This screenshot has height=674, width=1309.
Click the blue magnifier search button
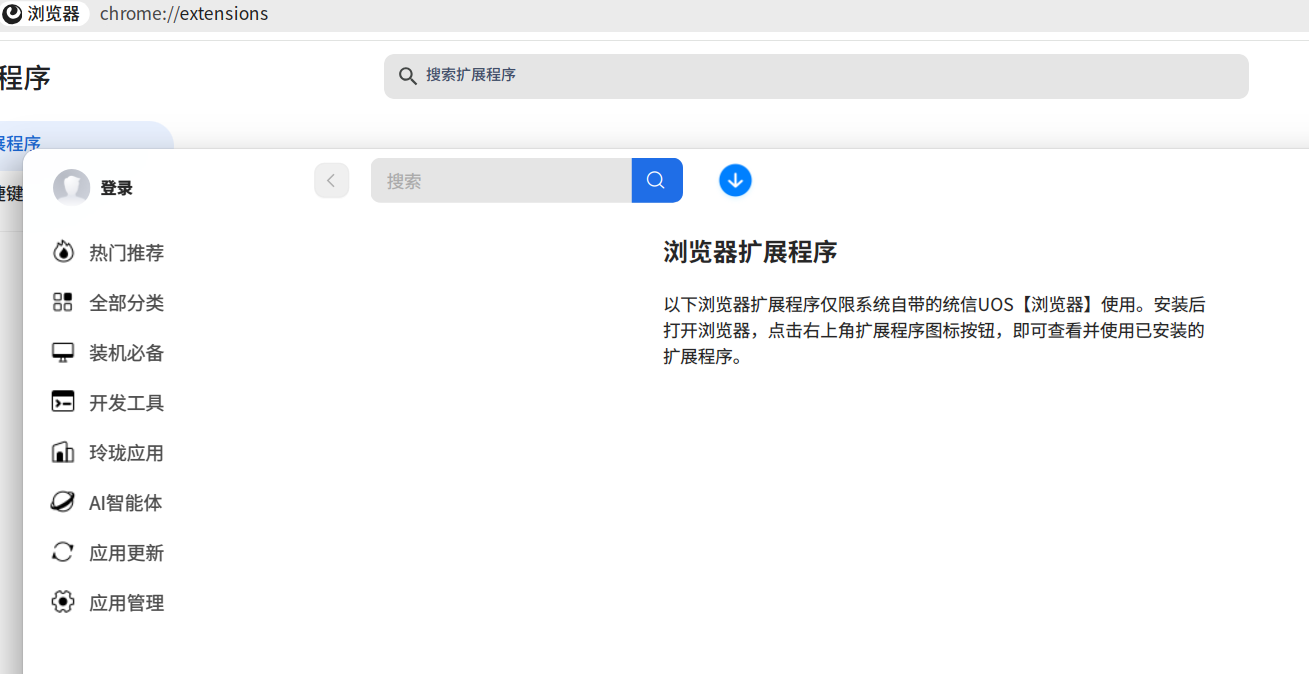(657, 180)
